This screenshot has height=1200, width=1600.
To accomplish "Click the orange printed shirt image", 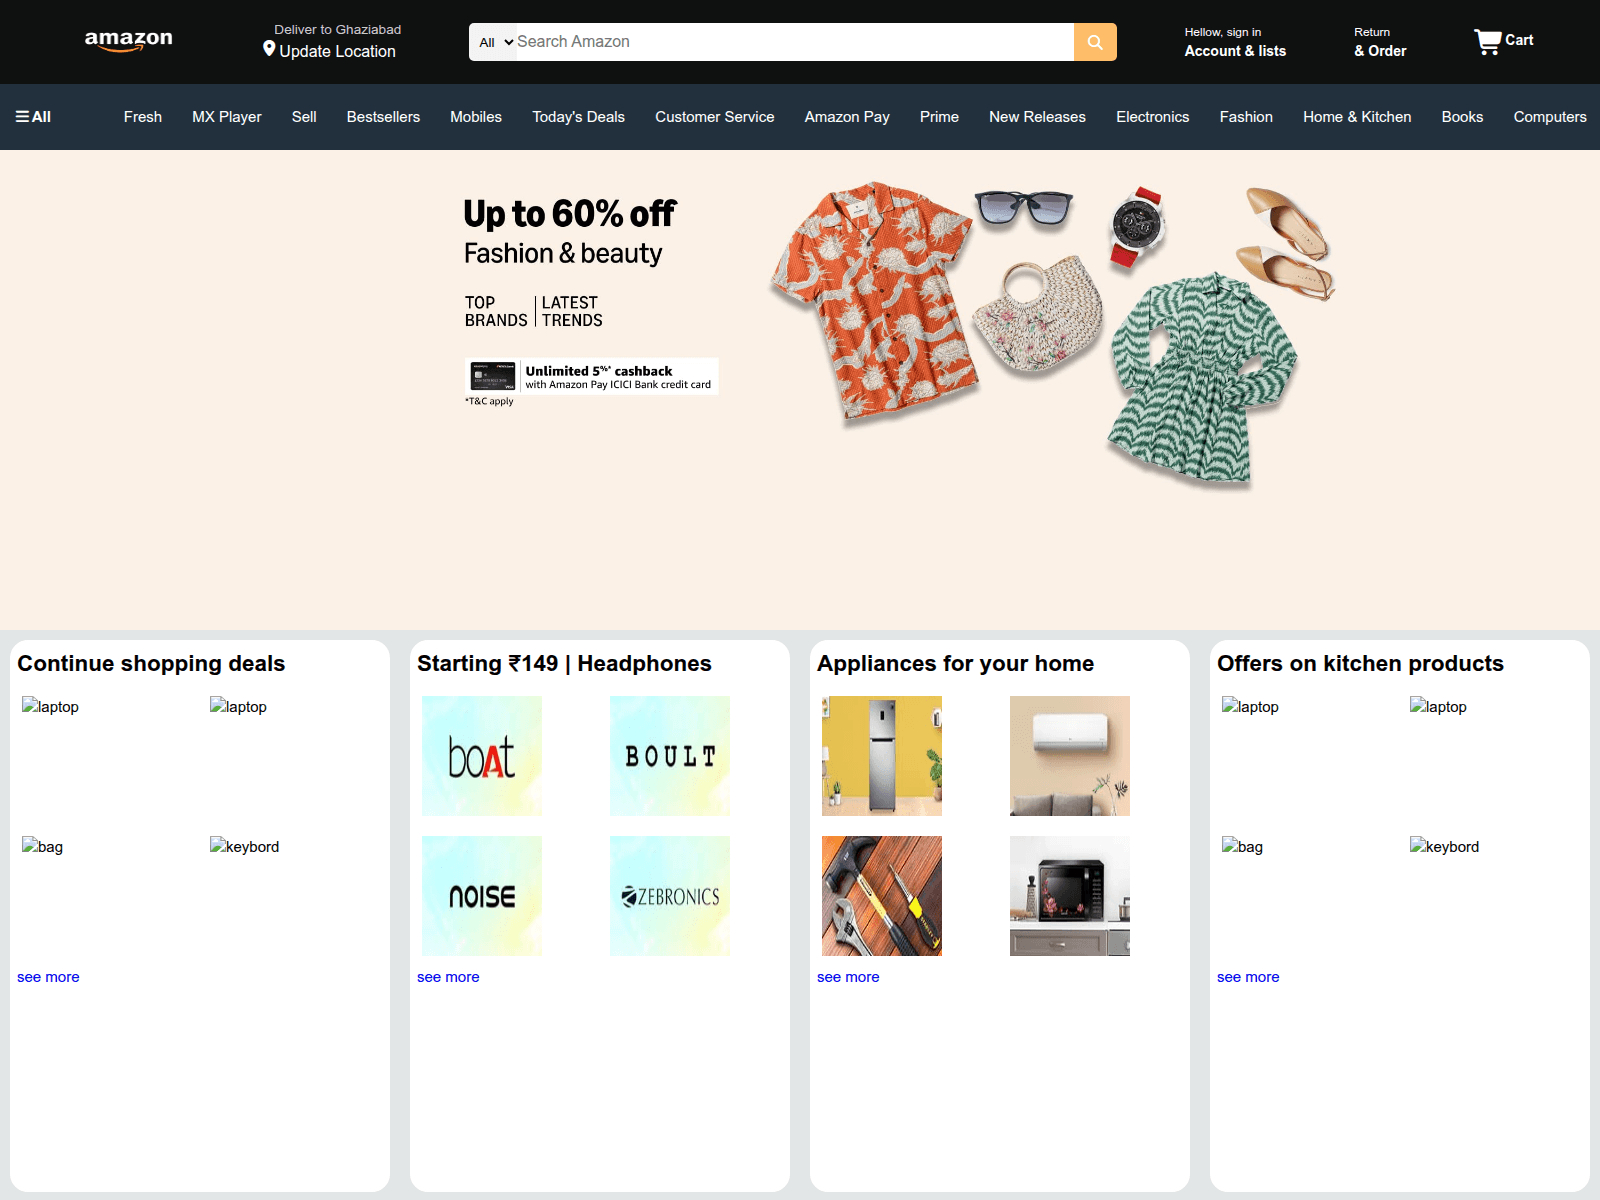I will click(875, 302).
